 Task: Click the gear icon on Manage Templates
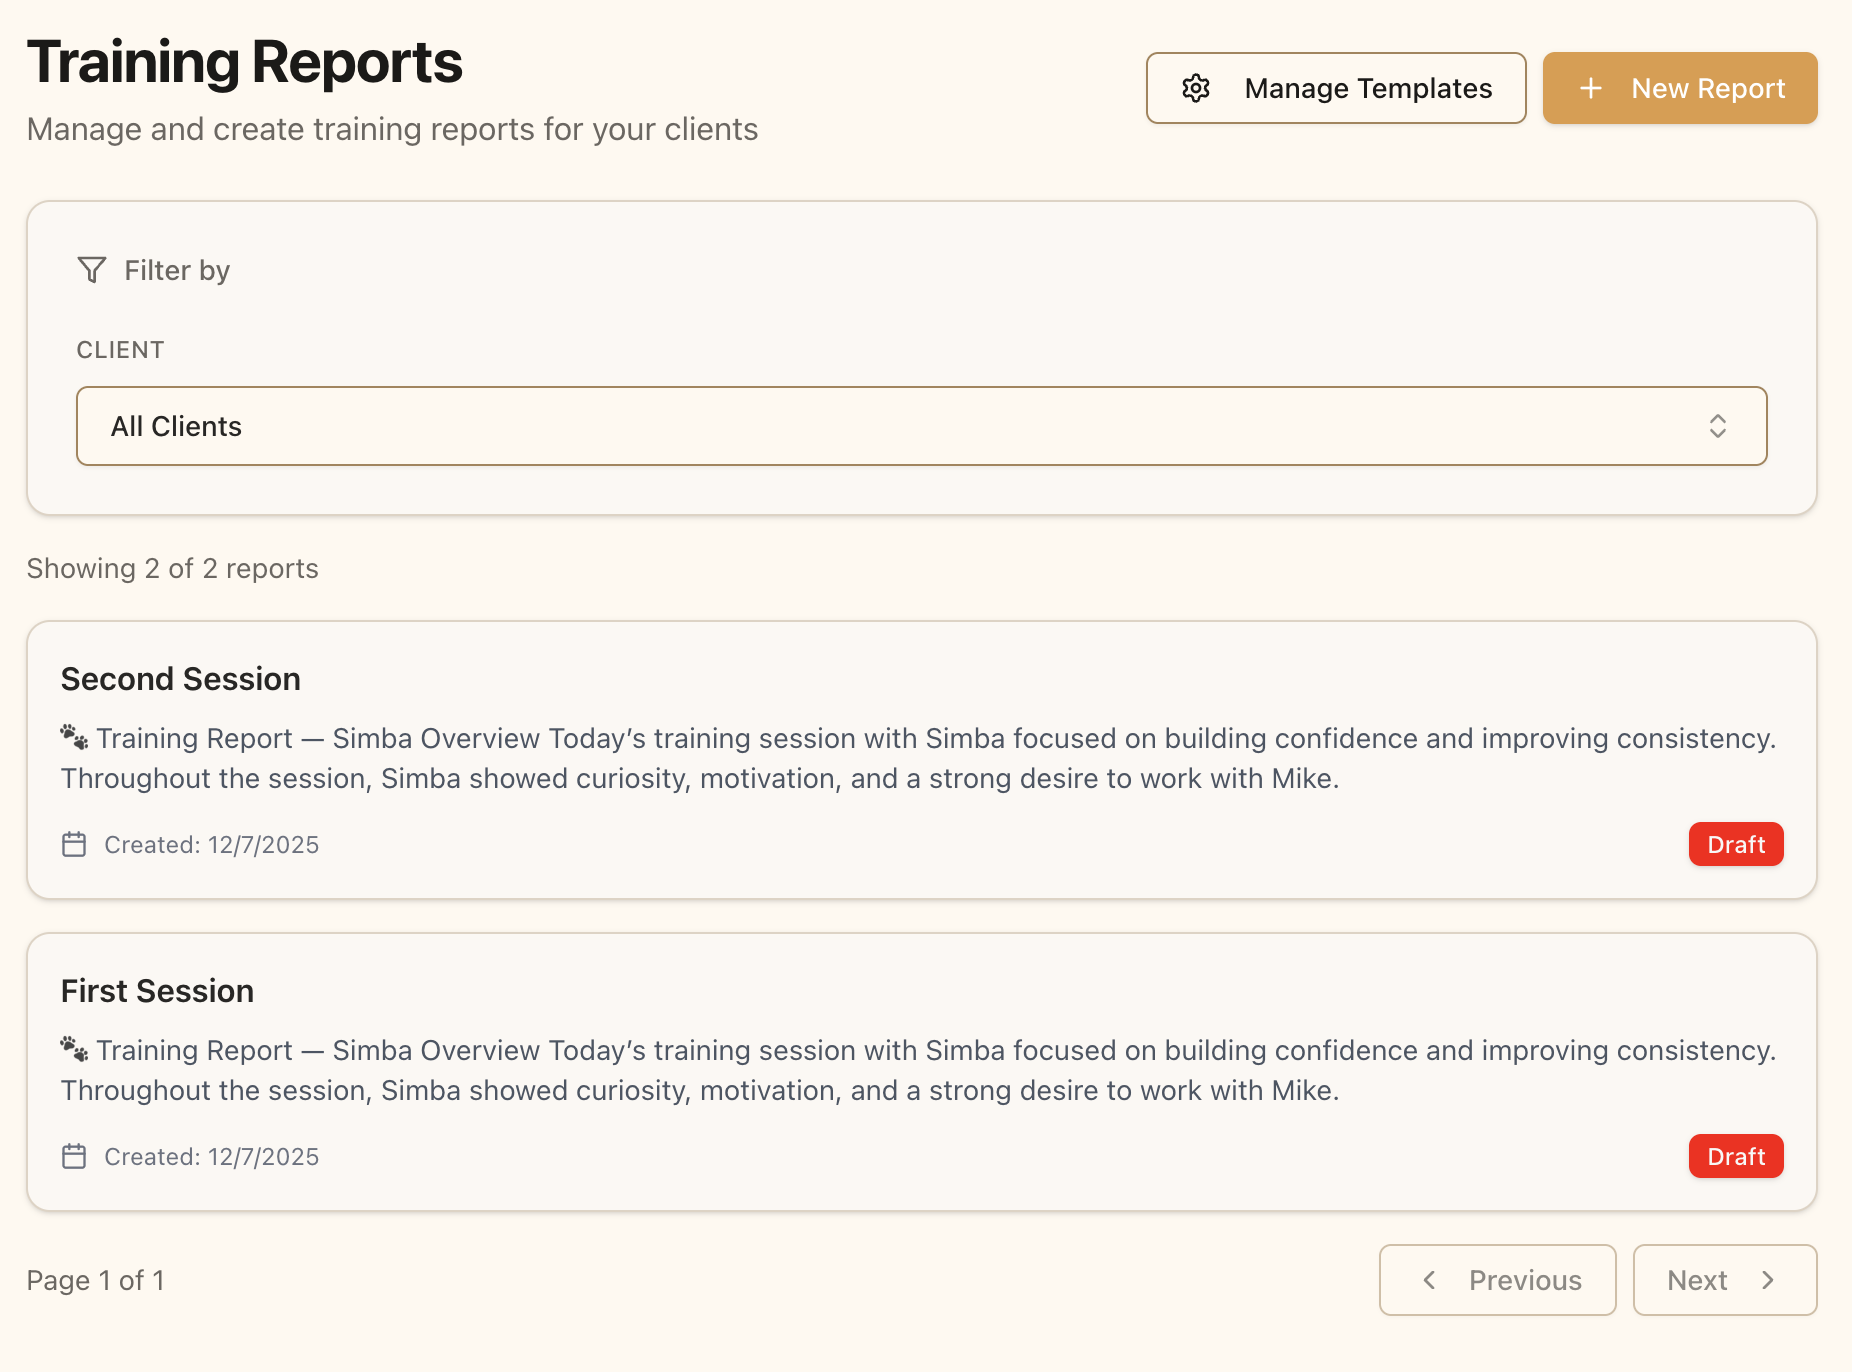coord(1196,88)
